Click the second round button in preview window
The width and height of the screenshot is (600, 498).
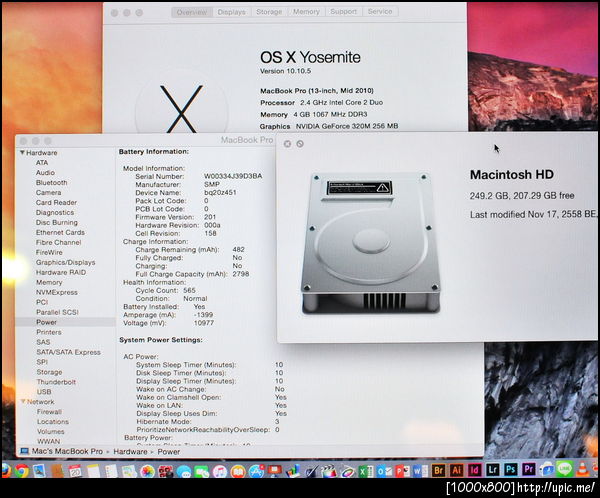tap(300, 144)
